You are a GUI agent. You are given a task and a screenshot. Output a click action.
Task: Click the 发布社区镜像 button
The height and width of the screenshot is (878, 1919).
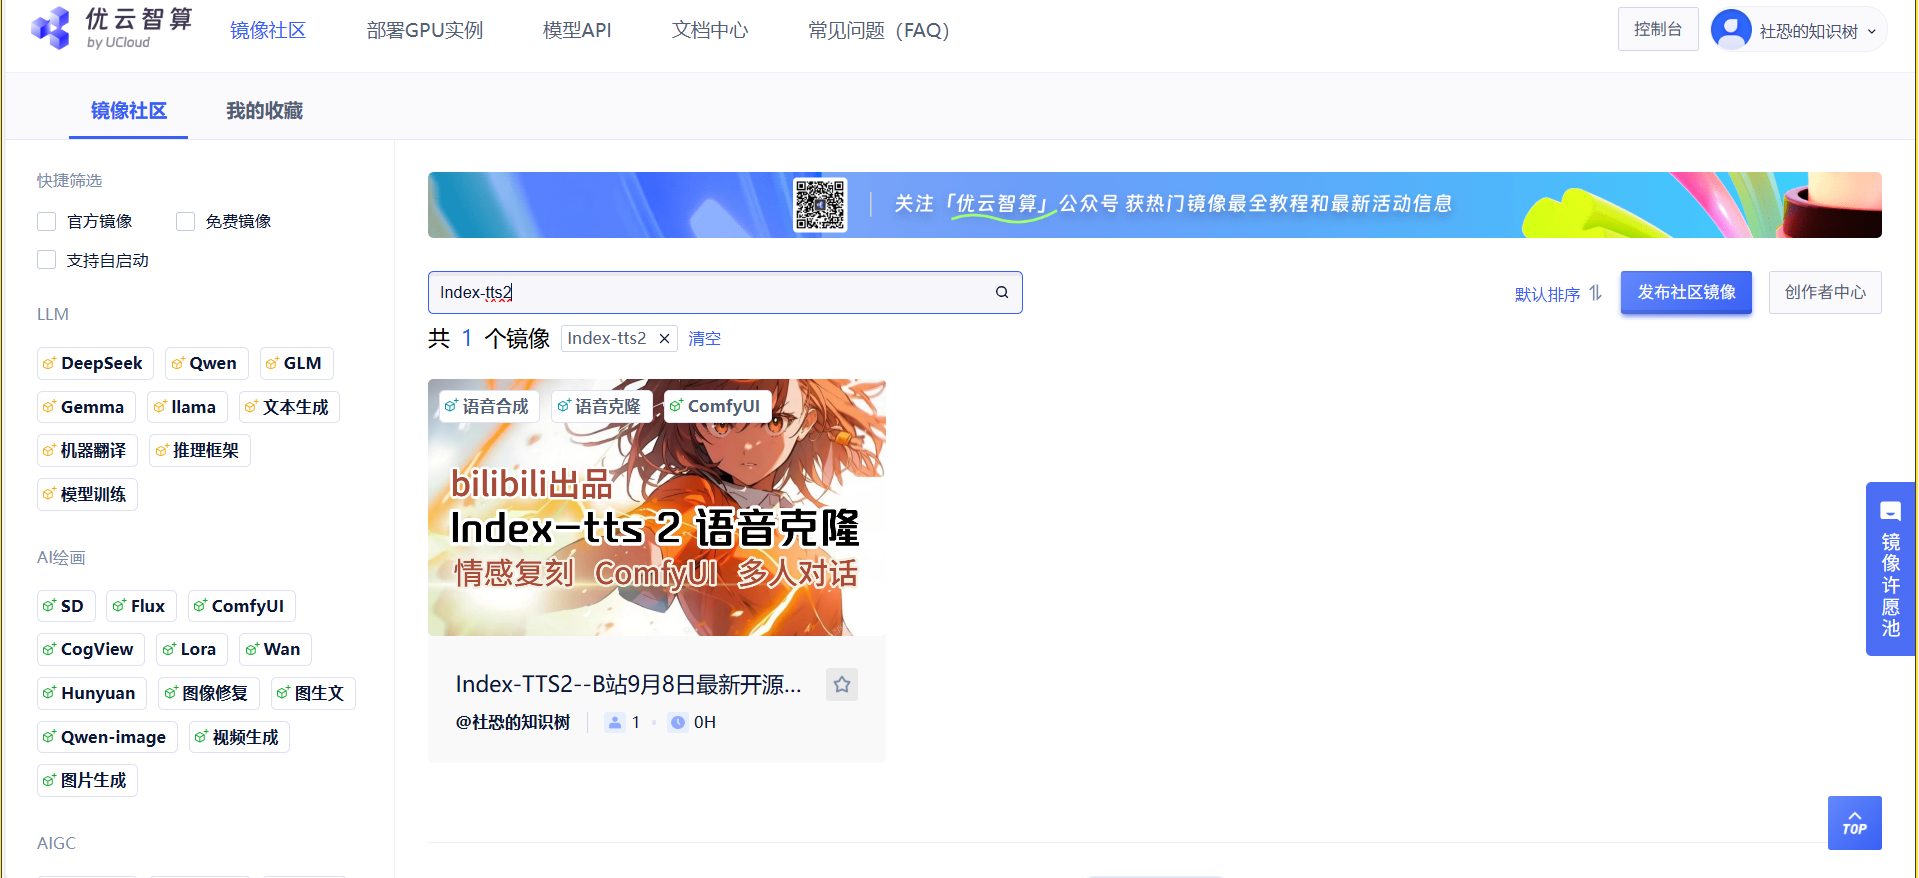1686,292
